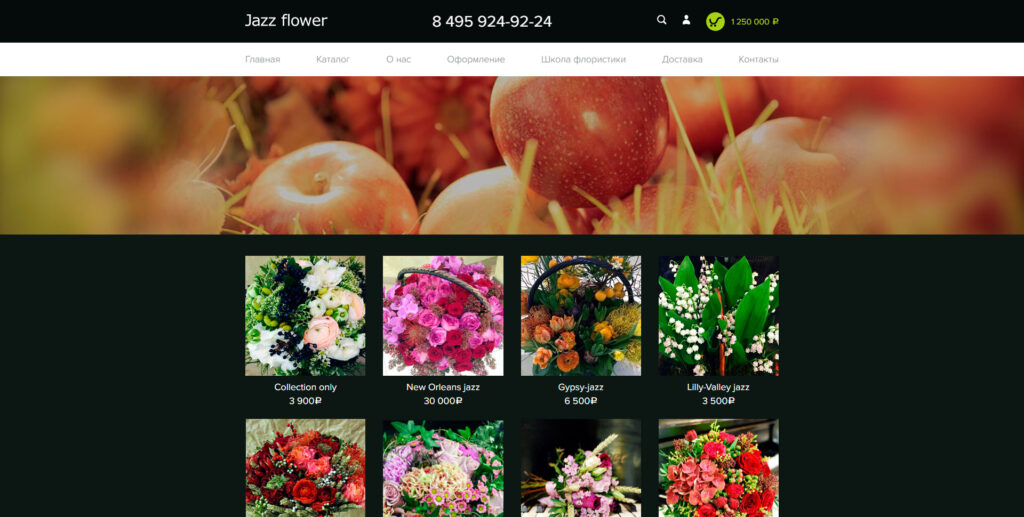Open the Gypsy-jazz bouquet photo
Screen dimensions: 1024x517
(x=581, y=315)
